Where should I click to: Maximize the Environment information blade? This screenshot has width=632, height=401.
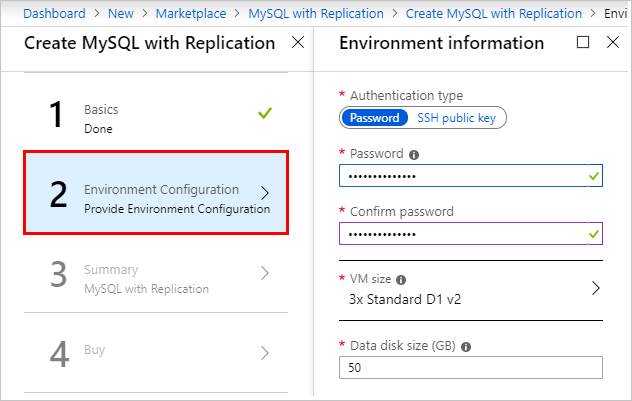(584, 43)
